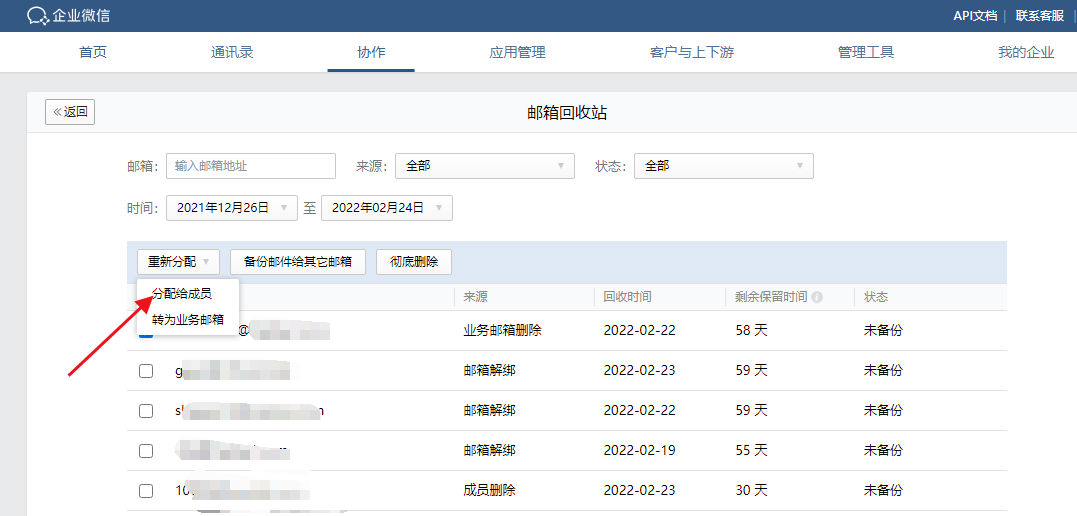Select checkbox of the 成员删除 row

(x=146, y=491)
